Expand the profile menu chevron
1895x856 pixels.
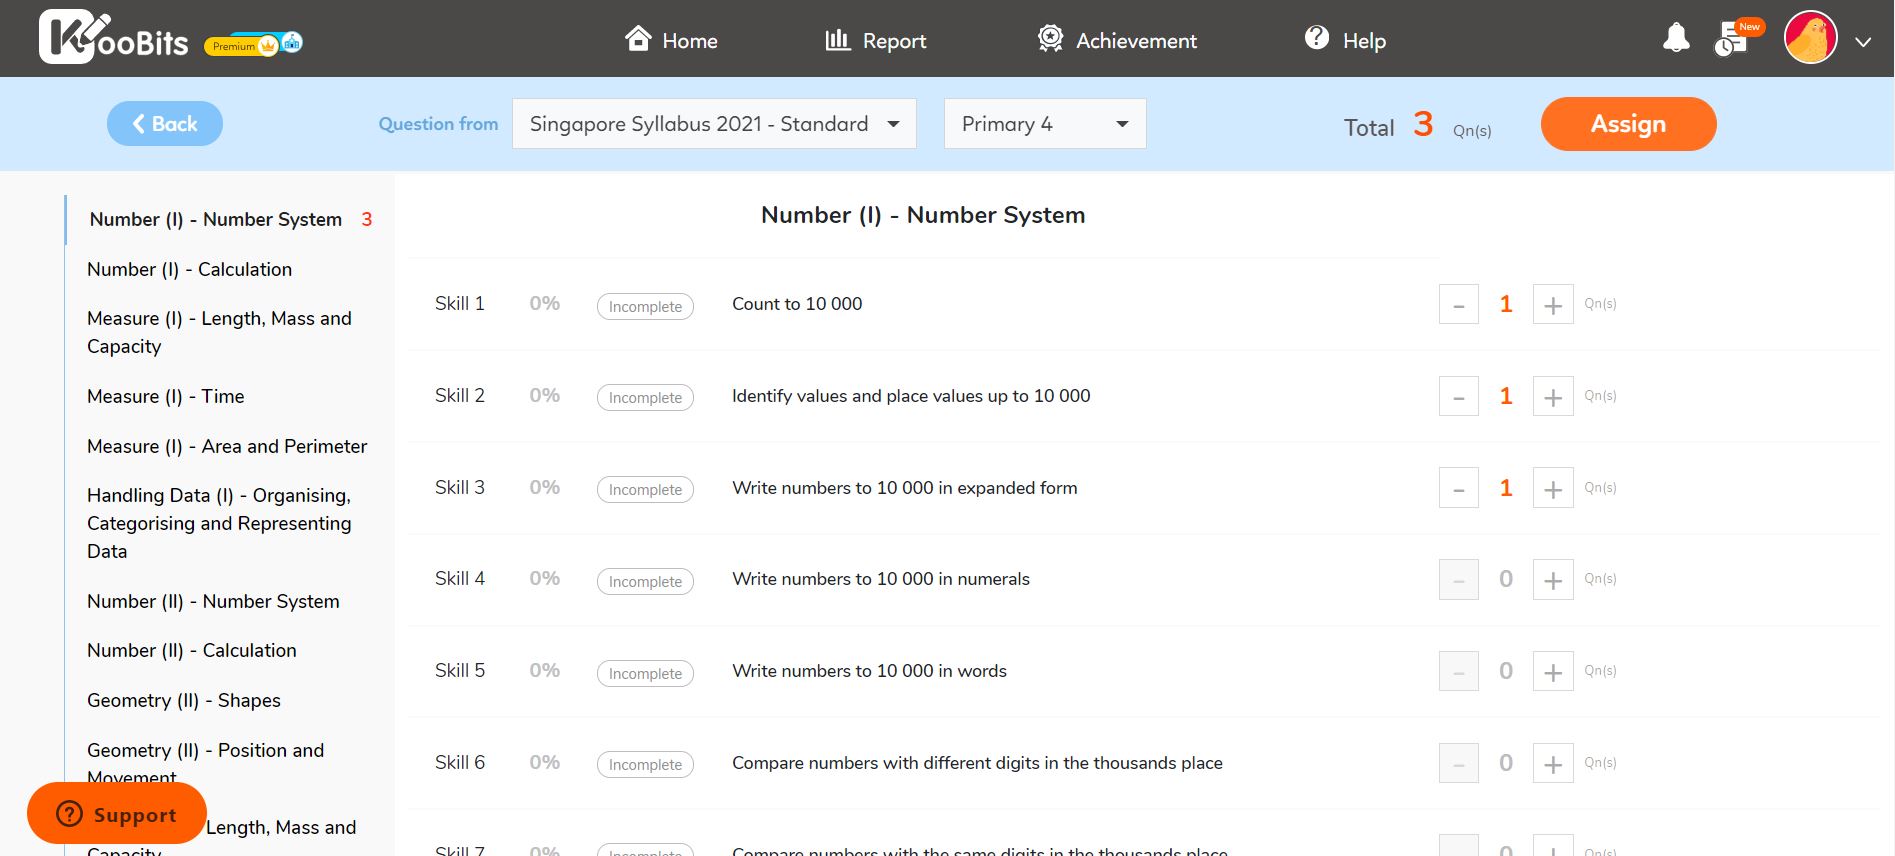coord(1863,42)
